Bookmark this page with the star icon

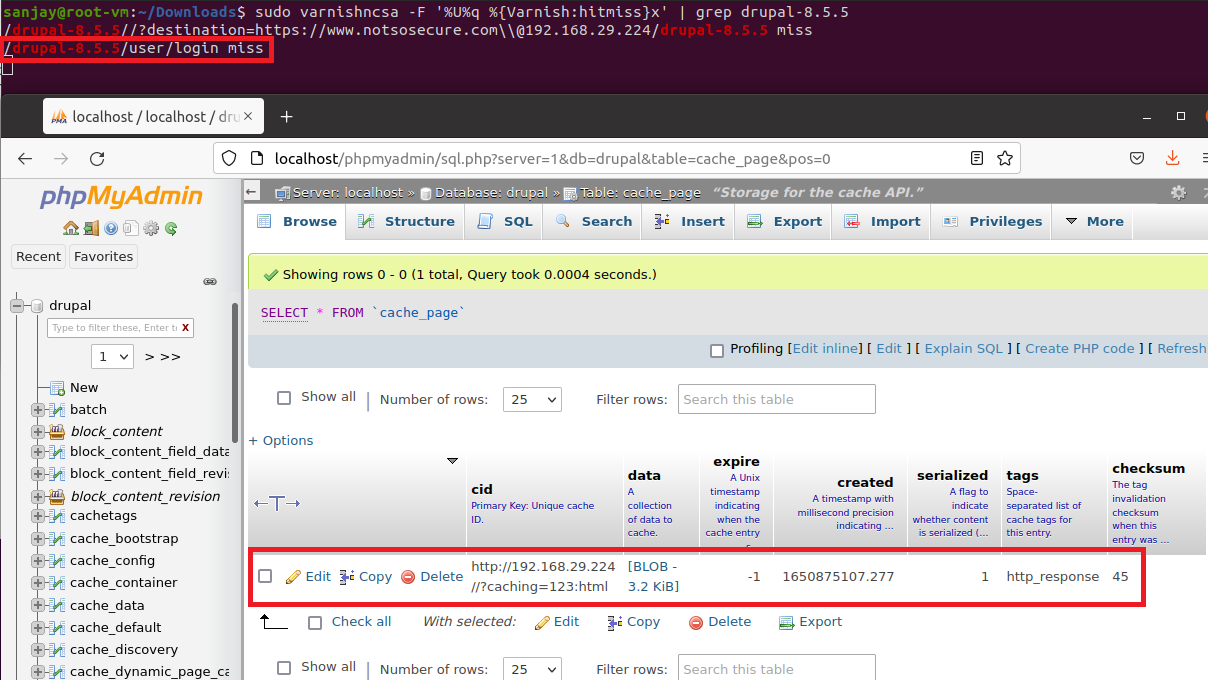tap(1004, 158)
